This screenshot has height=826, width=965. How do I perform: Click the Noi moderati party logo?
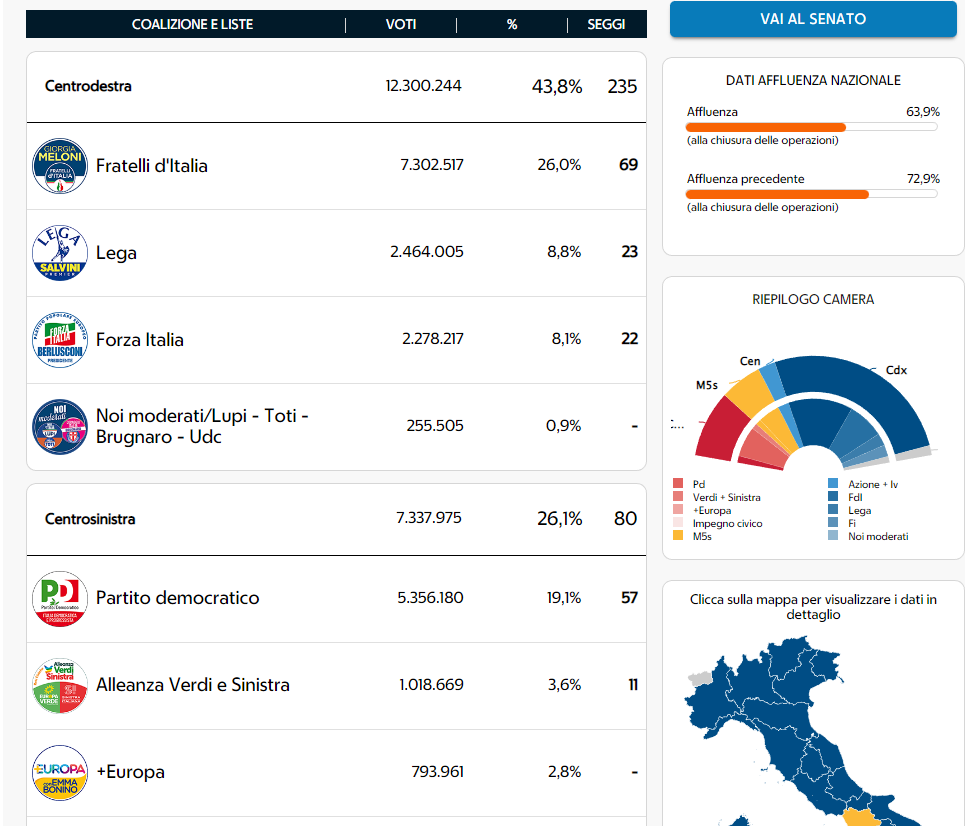click(x=60, y=427)
